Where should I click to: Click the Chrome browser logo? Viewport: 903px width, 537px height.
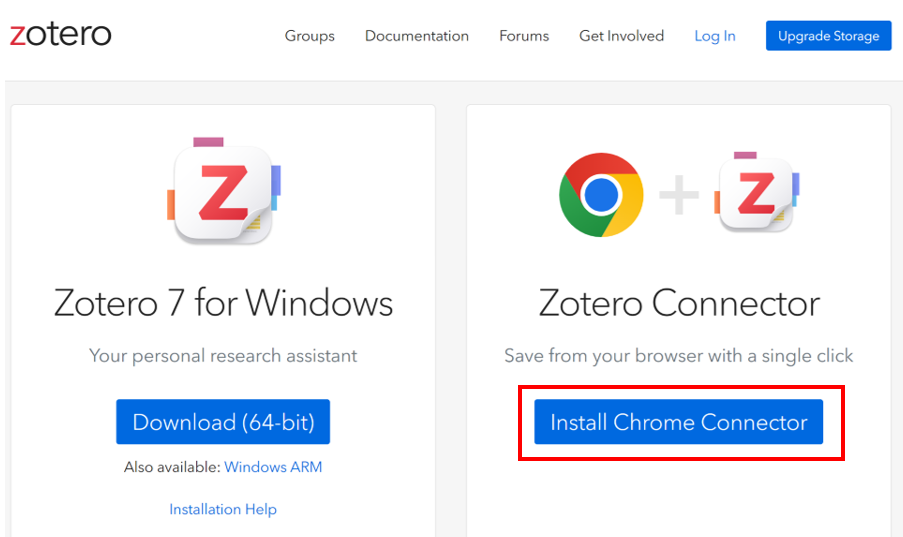(x=601, y=195)
